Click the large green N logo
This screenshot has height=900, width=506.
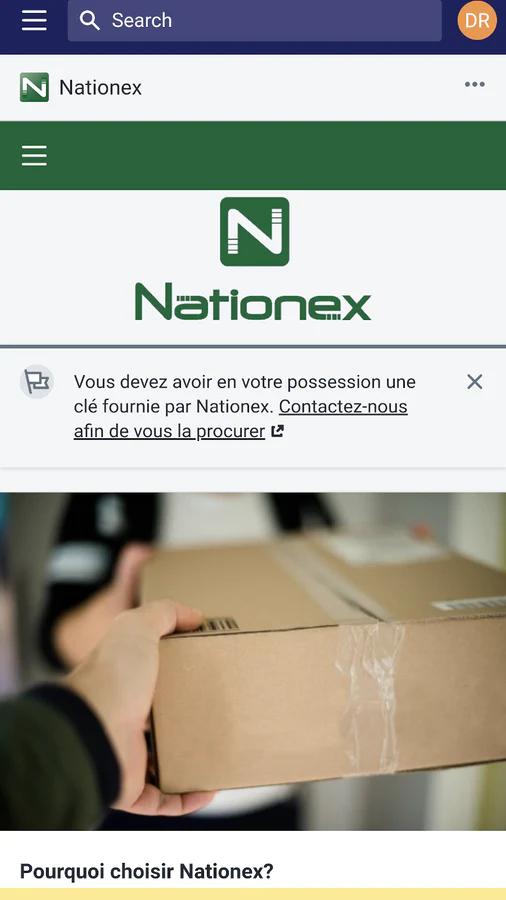255,231
